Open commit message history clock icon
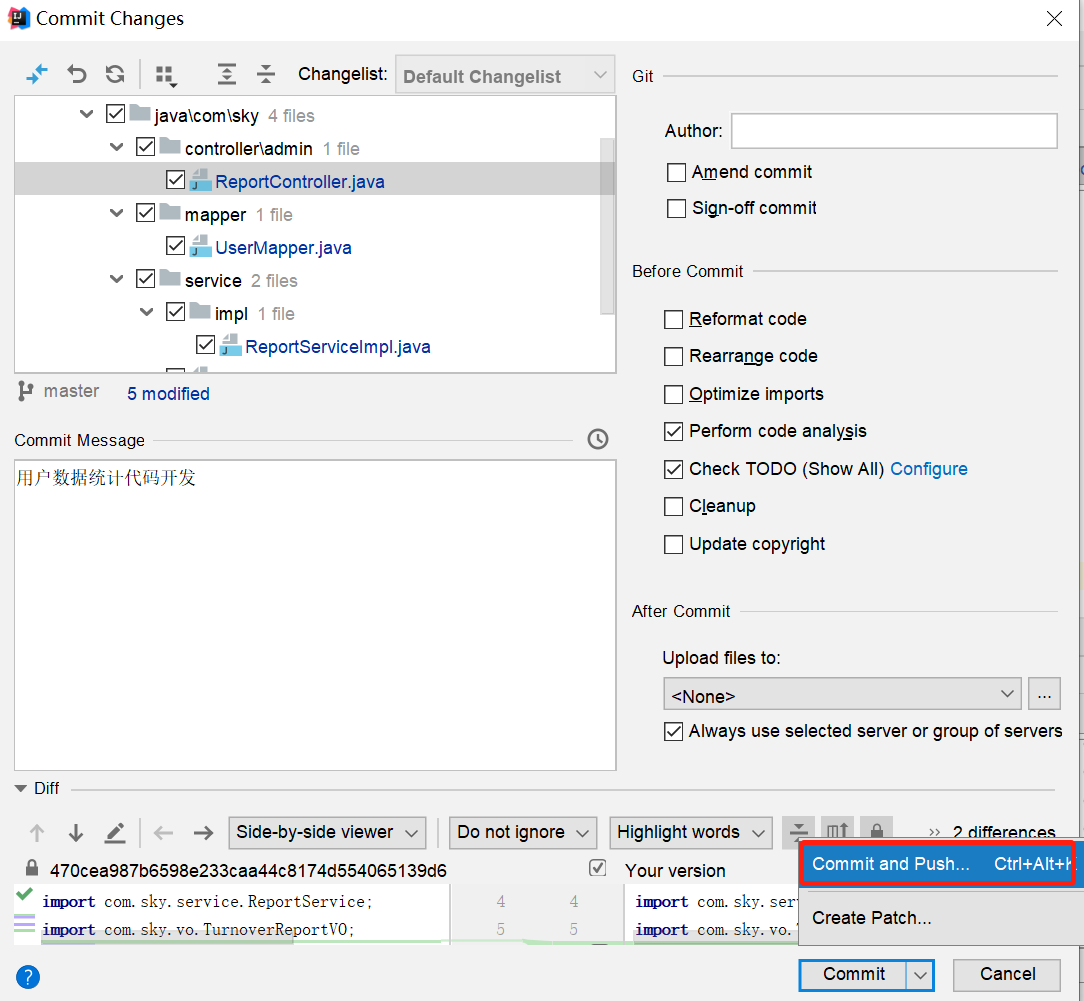The image size is (1084, 1001). click(x=598, y=439)
